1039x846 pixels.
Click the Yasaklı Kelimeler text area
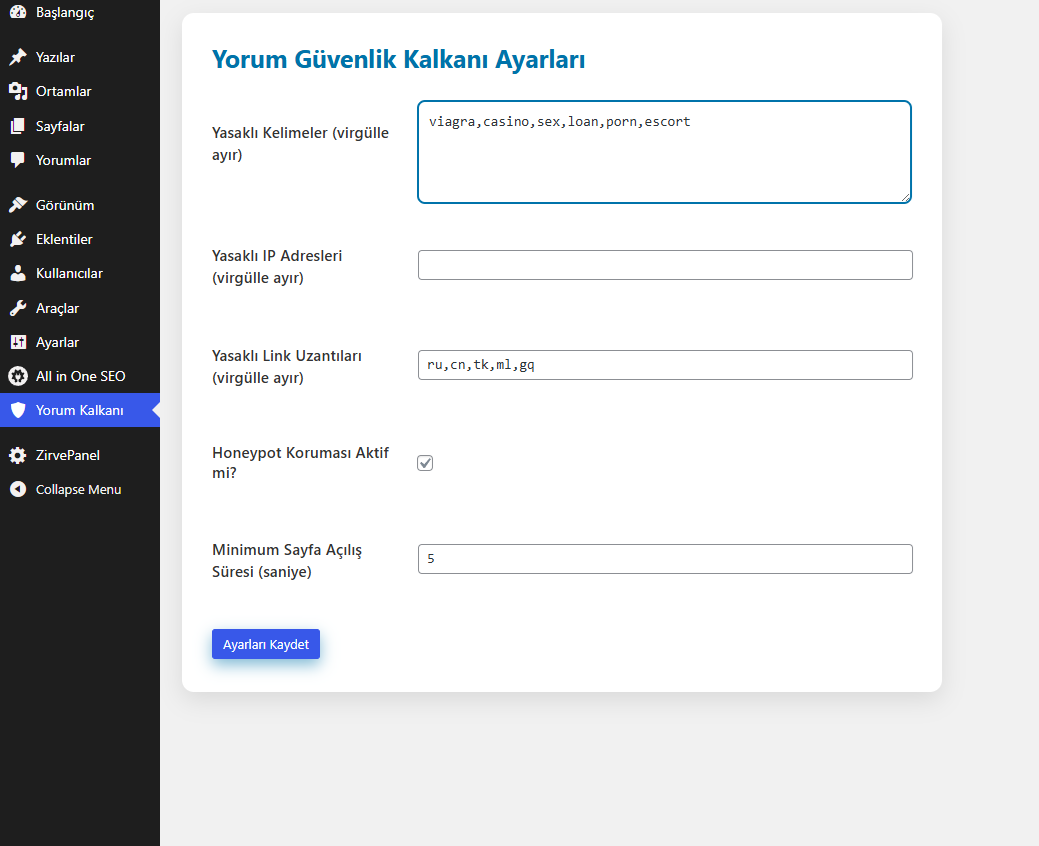pyautogui.click(x=664, y=151)
